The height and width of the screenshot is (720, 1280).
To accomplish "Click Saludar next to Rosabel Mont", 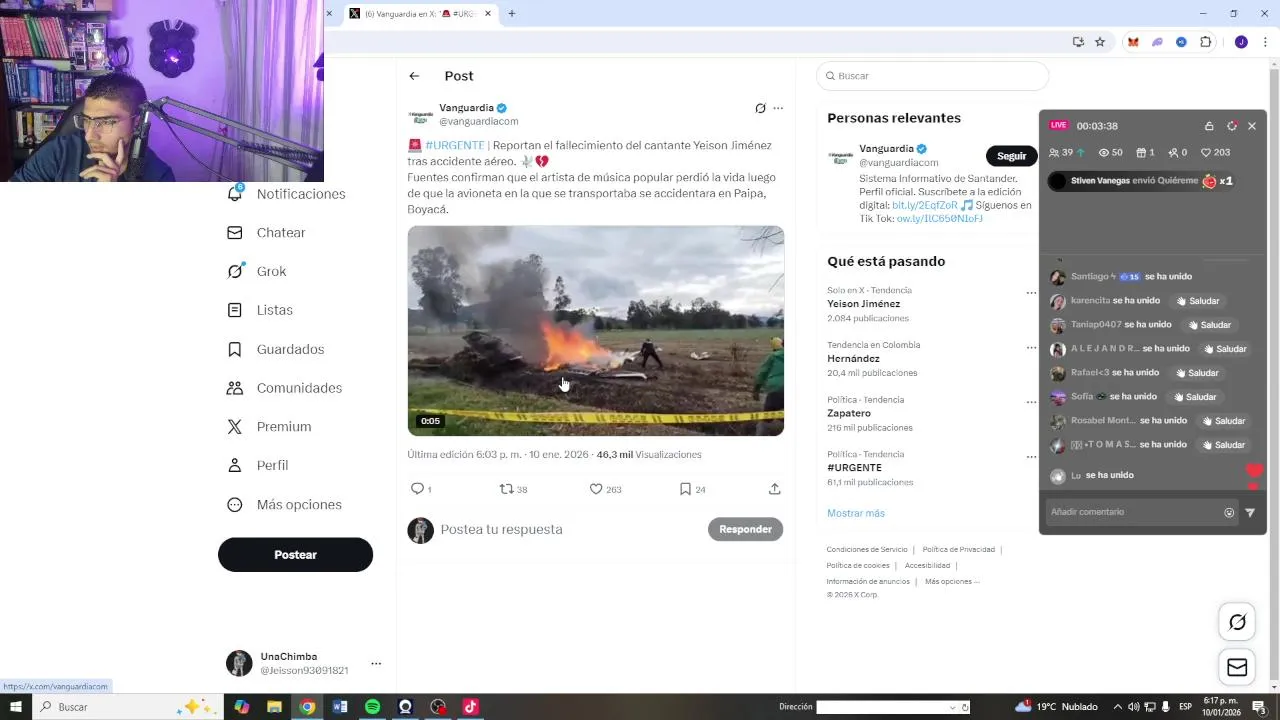I will (x=1225, y=421).
